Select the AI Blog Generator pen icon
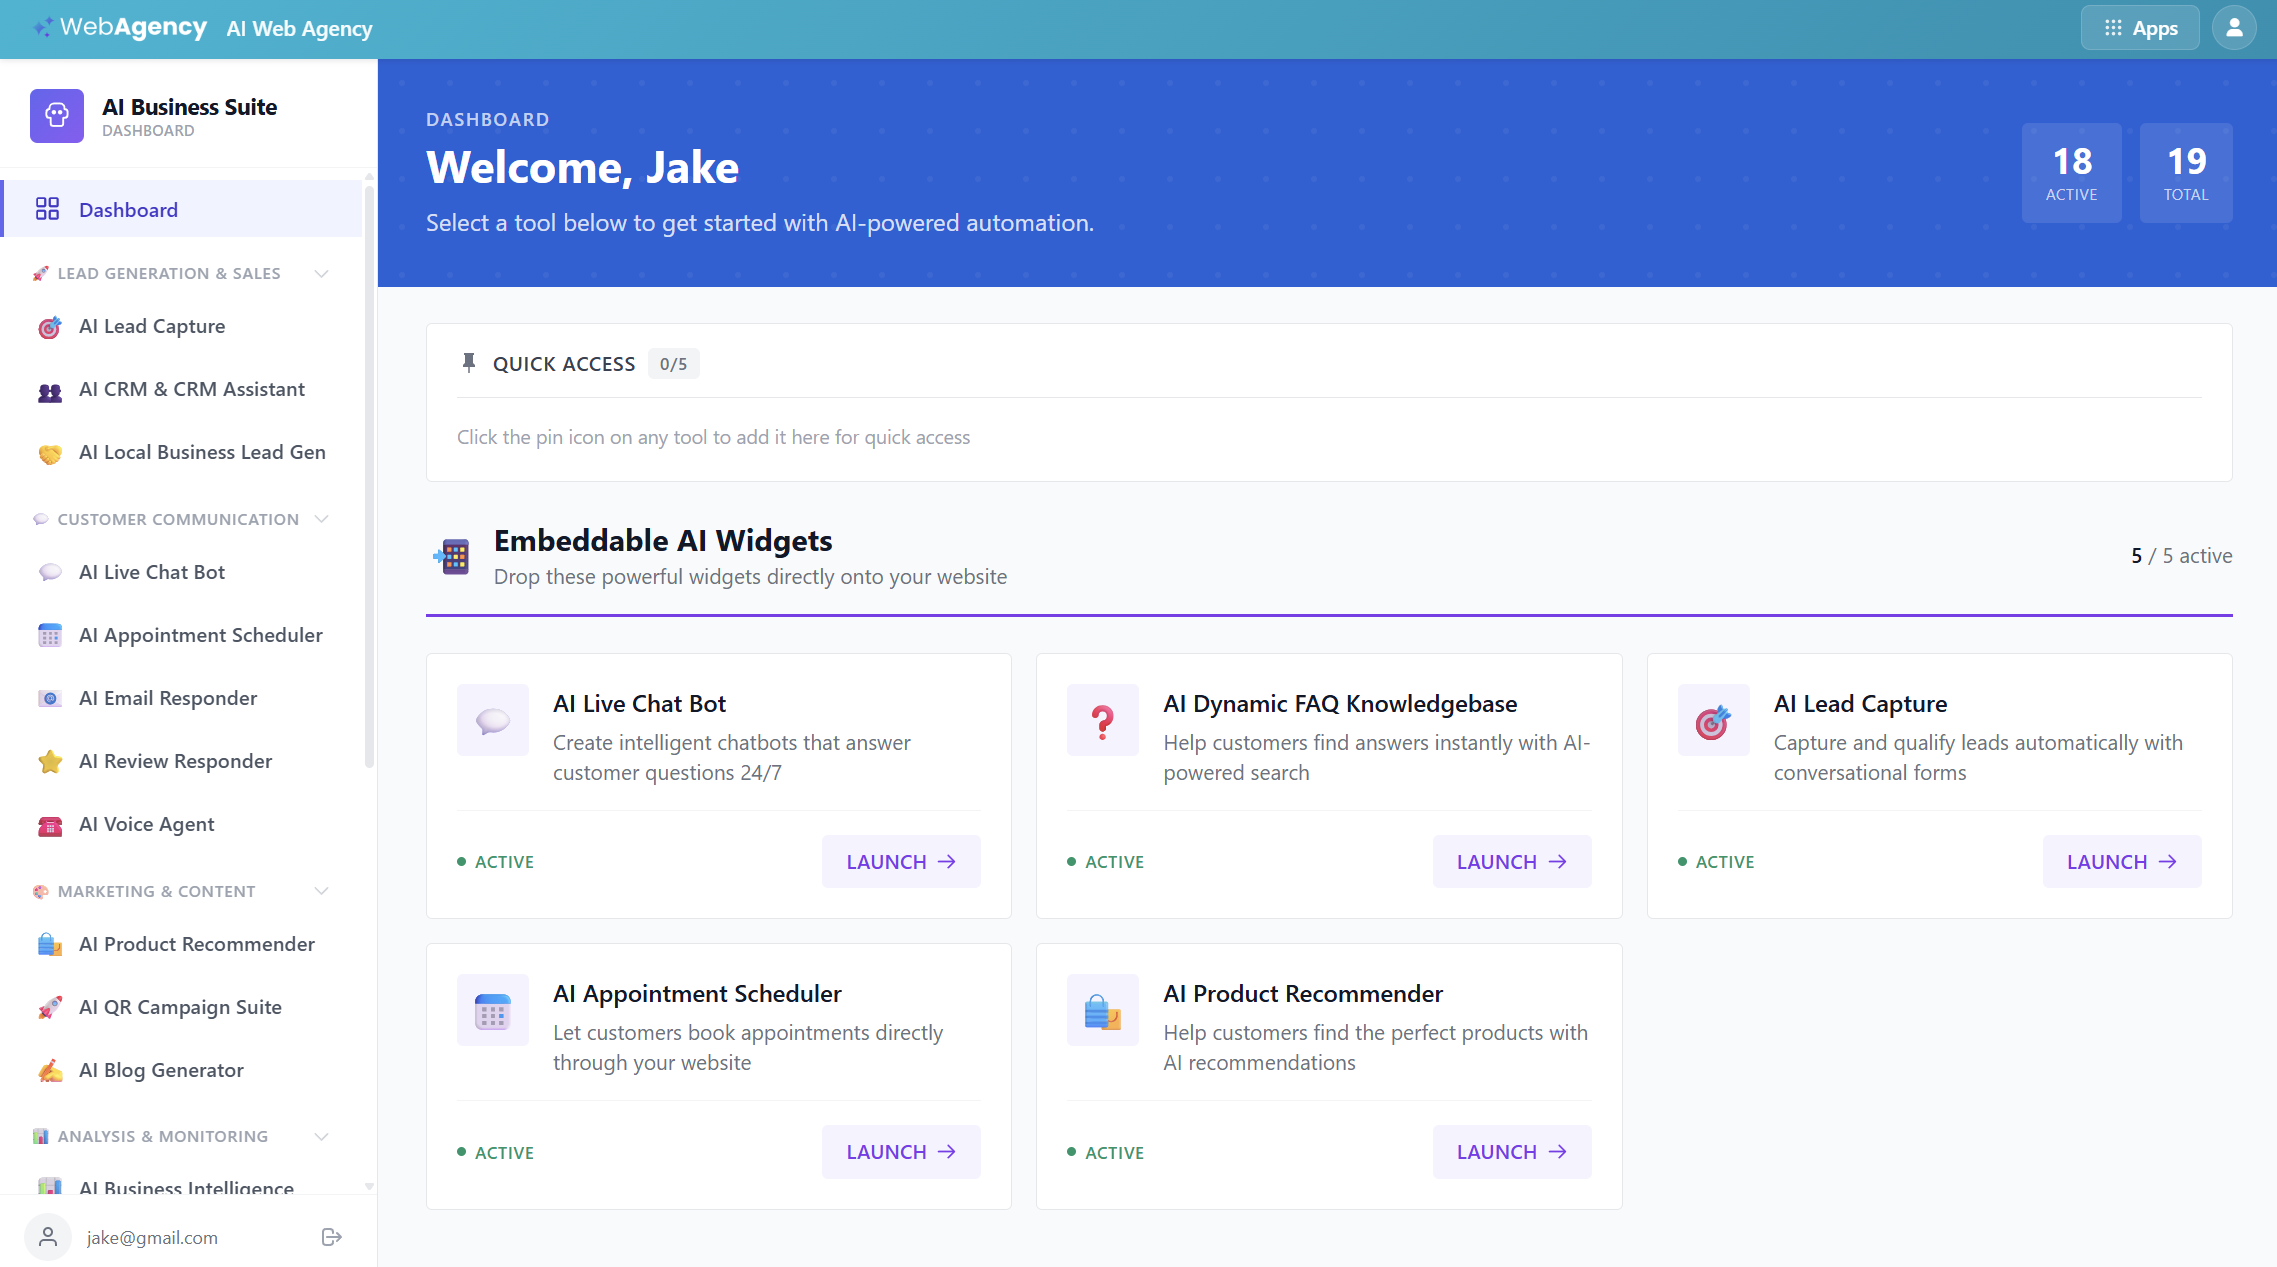The height and width of the screenshot is (1267, 2277). [49, 1070]
